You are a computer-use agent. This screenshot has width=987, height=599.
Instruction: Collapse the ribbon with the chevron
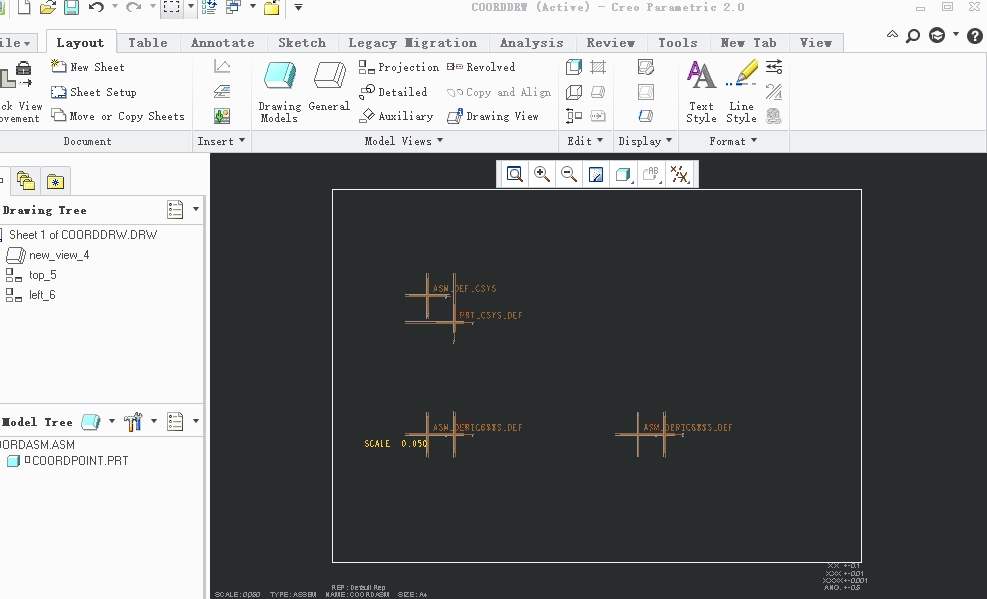tap(892, 35)
